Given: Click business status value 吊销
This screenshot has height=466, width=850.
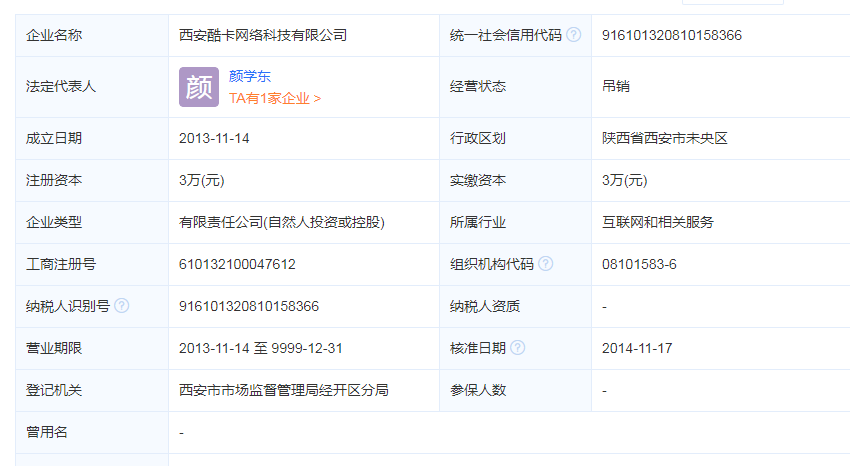Looking at the screenshot, I should (616, 87).
